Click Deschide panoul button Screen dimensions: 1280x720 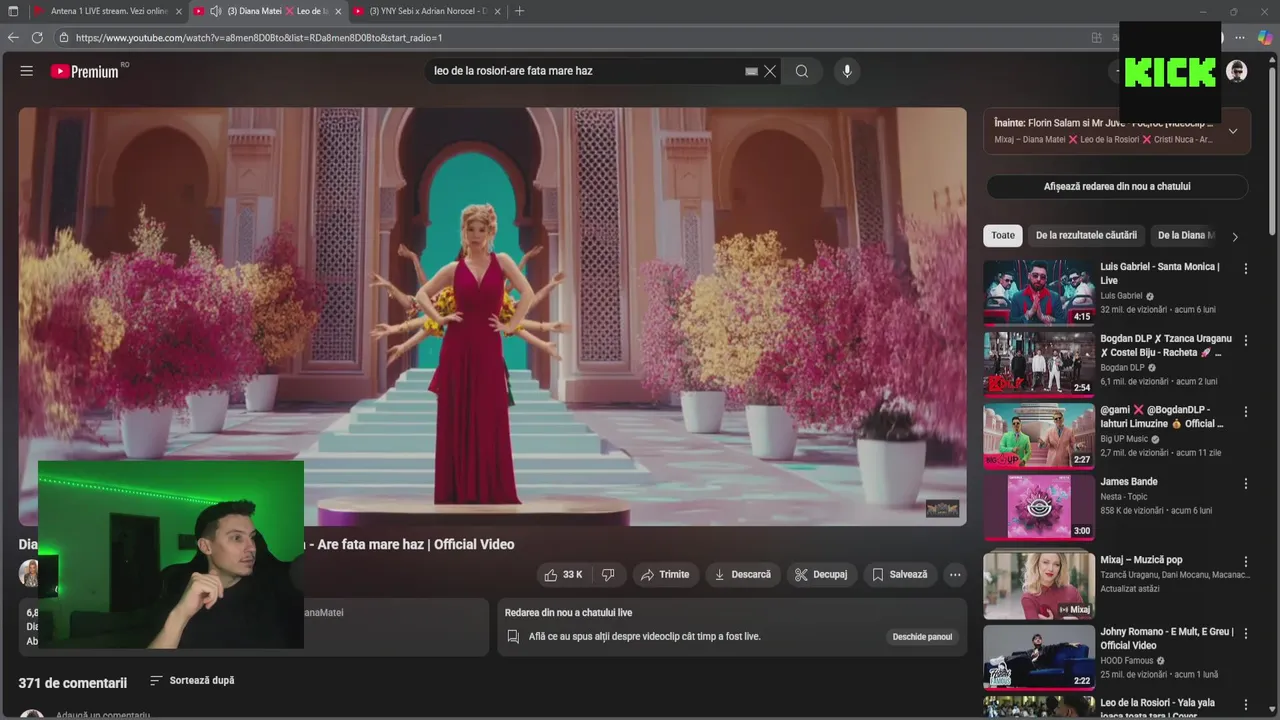tap(922, 637)
